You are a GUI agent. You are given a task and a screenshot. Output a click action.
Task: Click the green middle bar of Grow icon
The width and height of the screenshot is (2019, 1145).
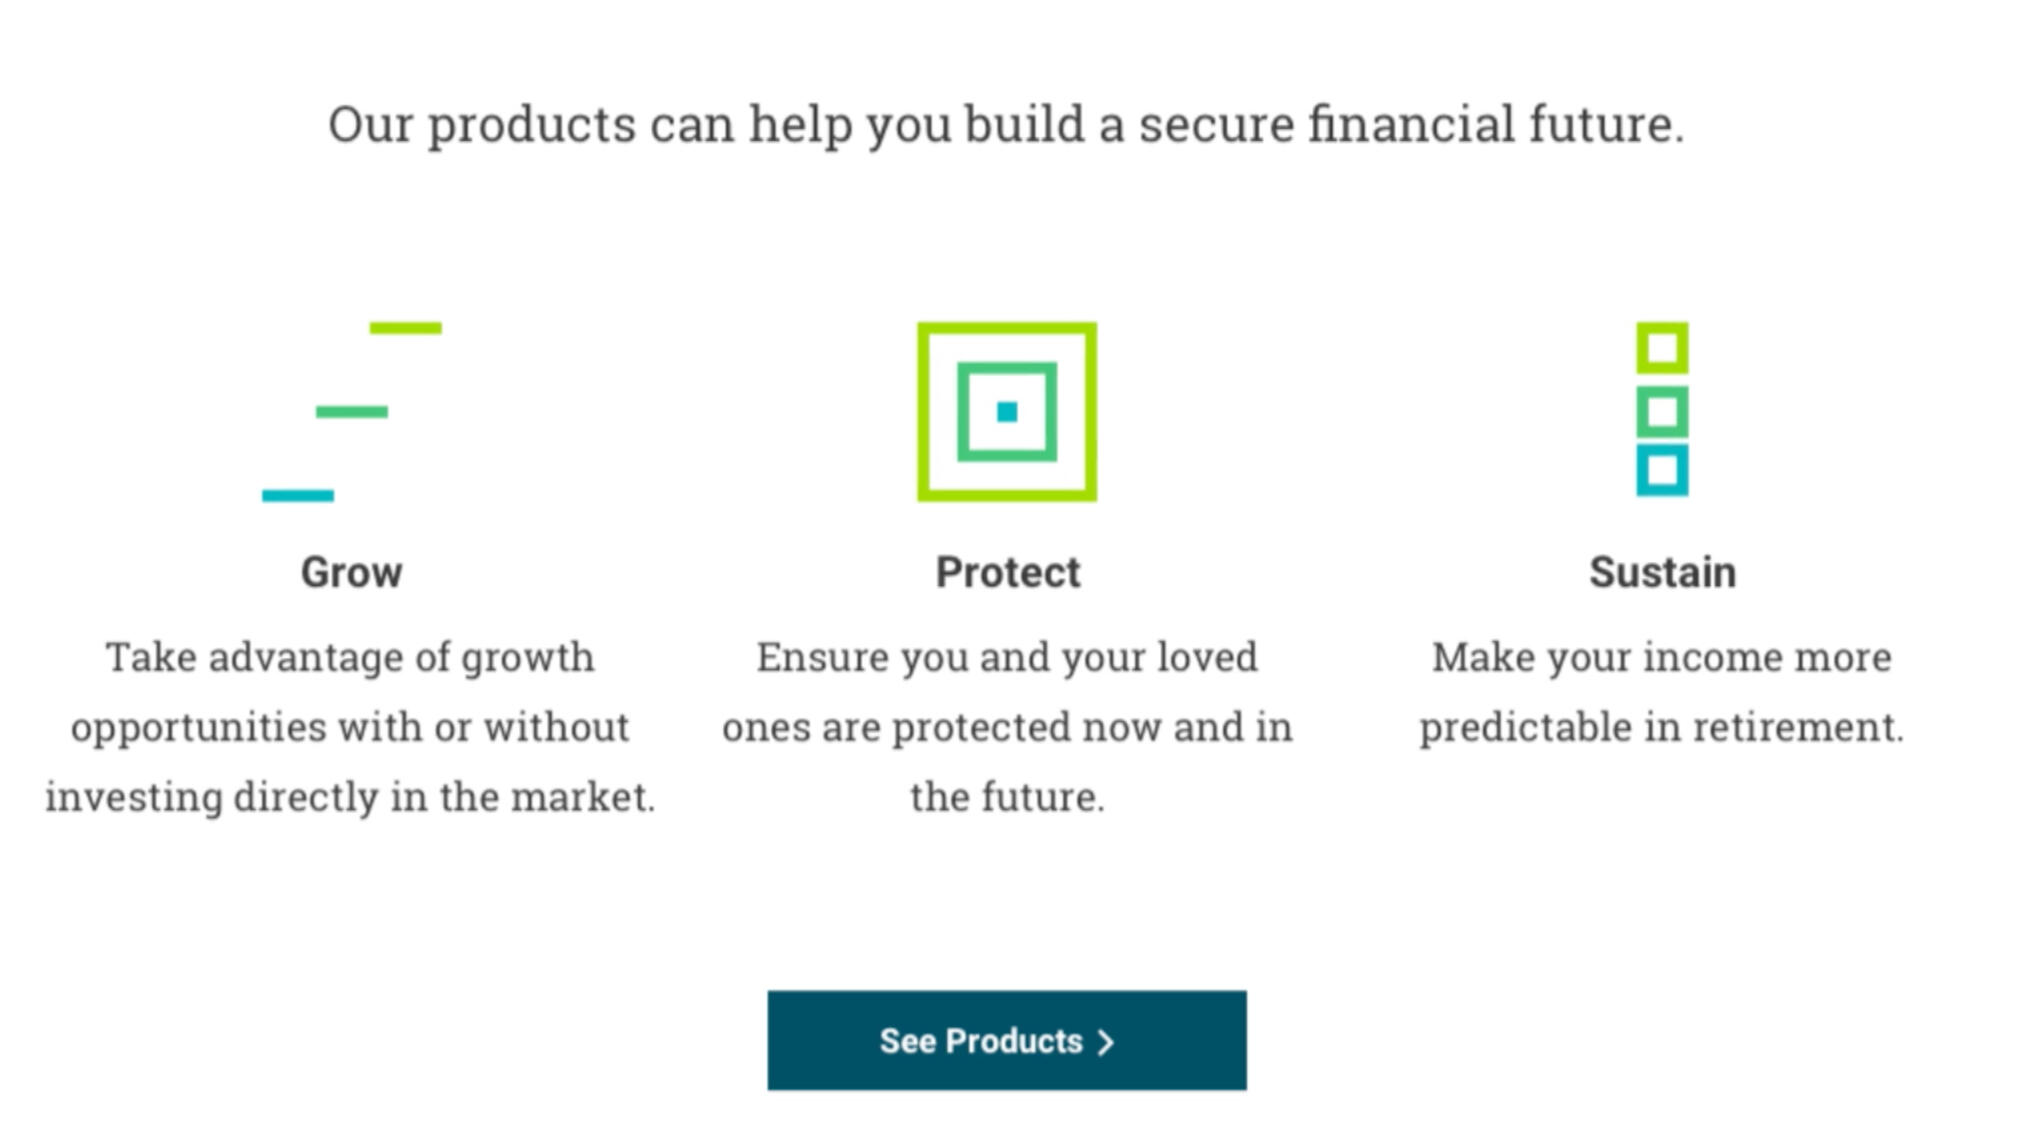[x=351, y=412]
